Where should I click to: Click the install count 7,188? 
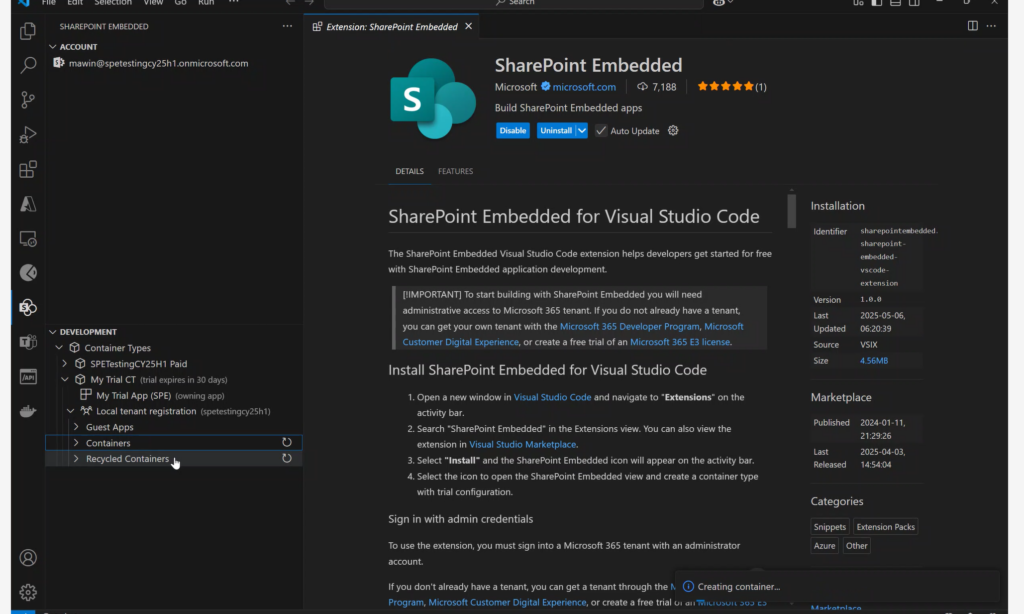[656, 86]
